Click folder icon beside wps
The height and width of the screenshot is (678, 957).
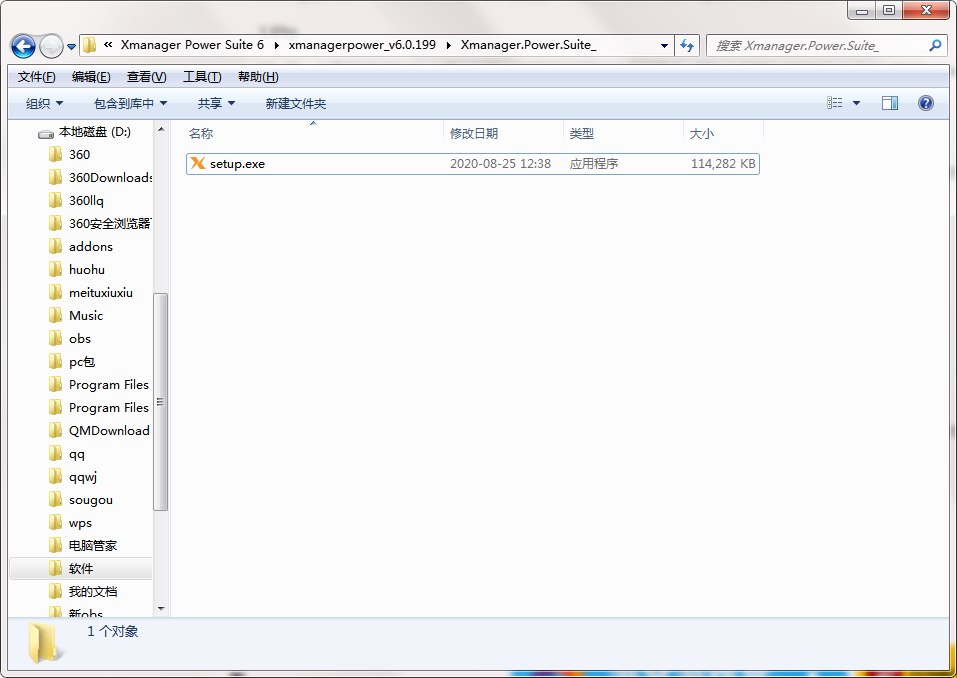coord(55,522)
